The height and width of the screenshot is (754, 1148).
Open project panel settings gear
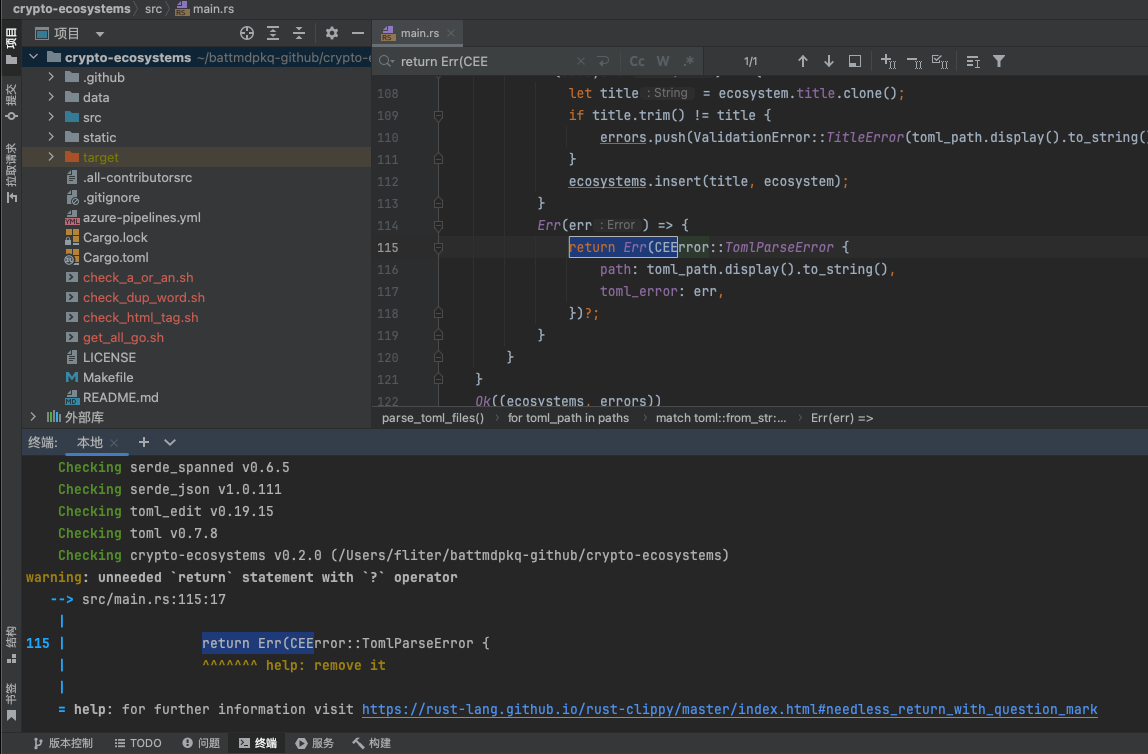coord(332,33)
